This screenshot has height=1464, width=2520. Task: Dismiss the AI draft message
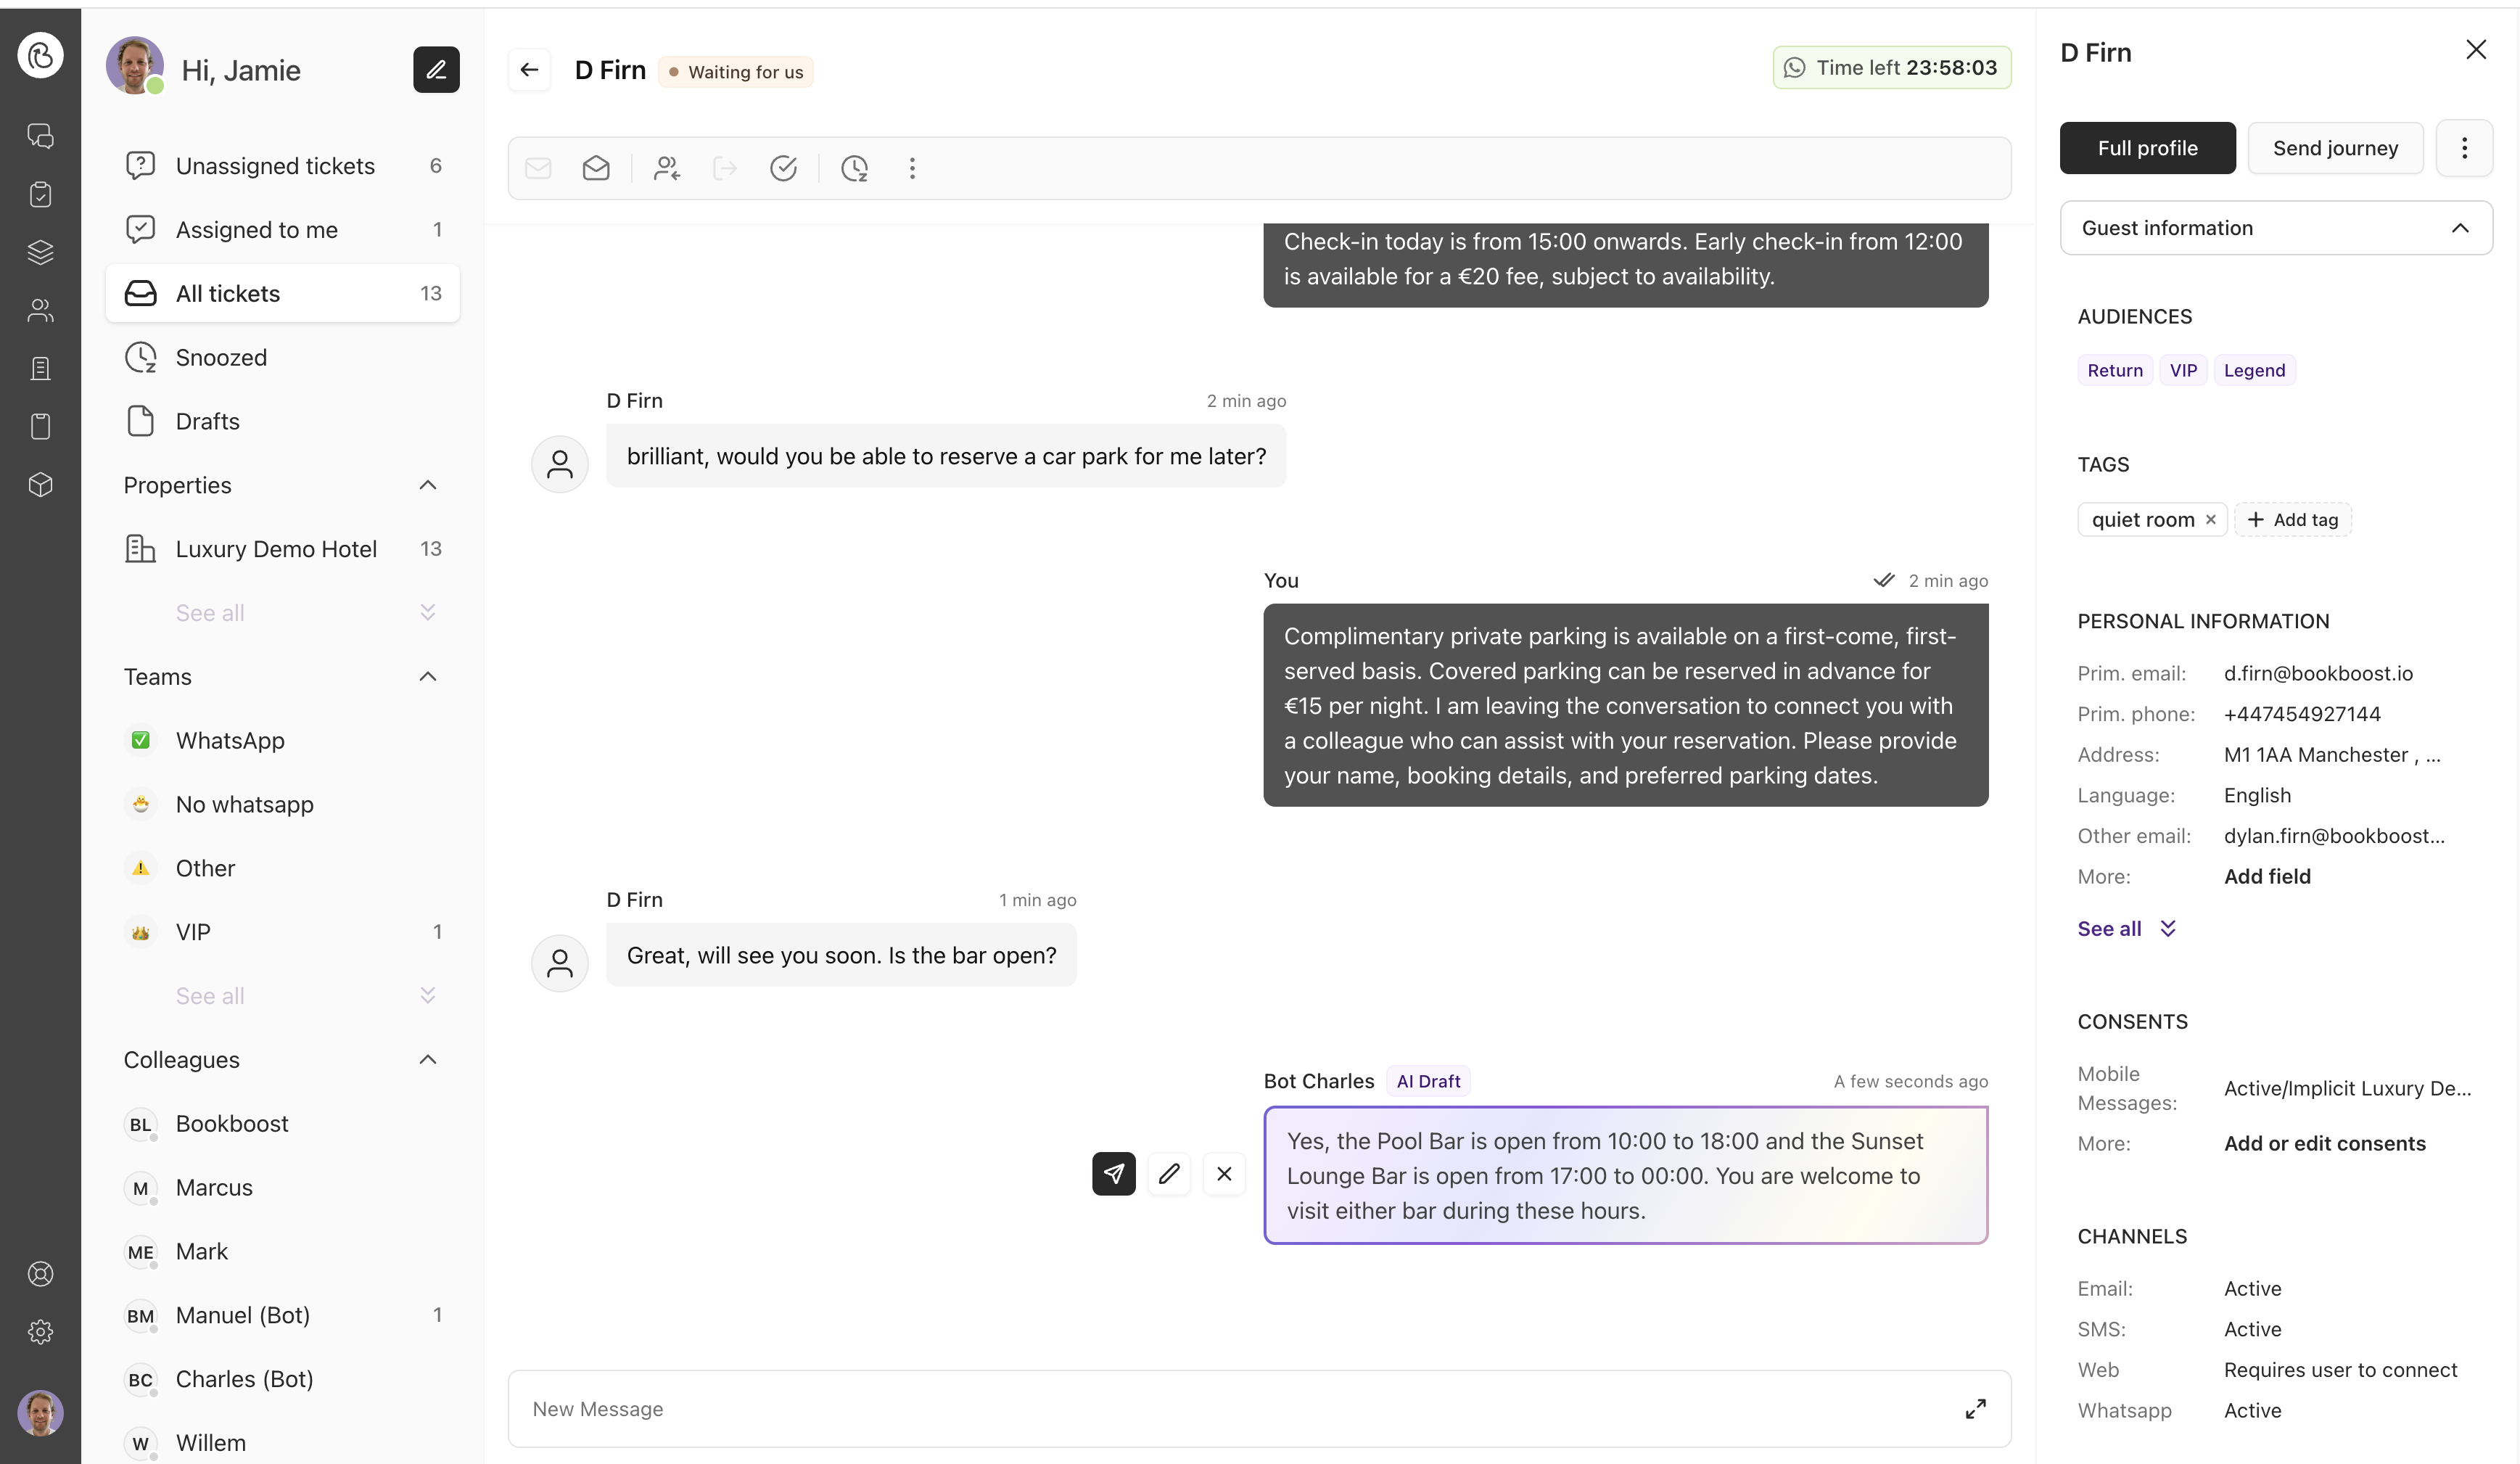coord(1224,1173)
